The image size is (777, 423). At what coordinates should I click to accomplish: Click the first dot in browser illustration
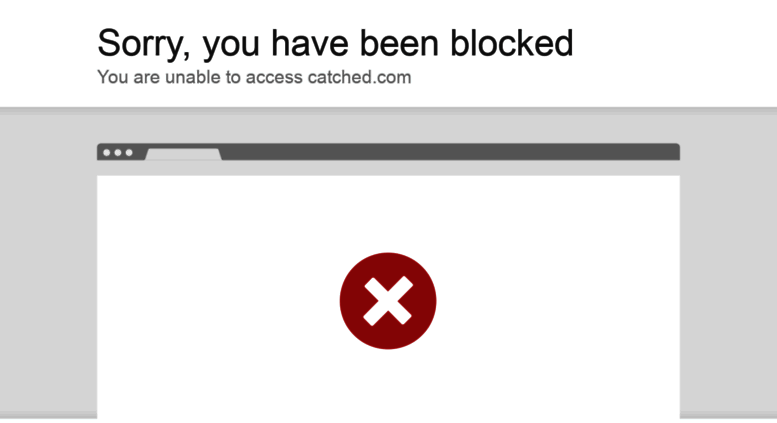107,153
